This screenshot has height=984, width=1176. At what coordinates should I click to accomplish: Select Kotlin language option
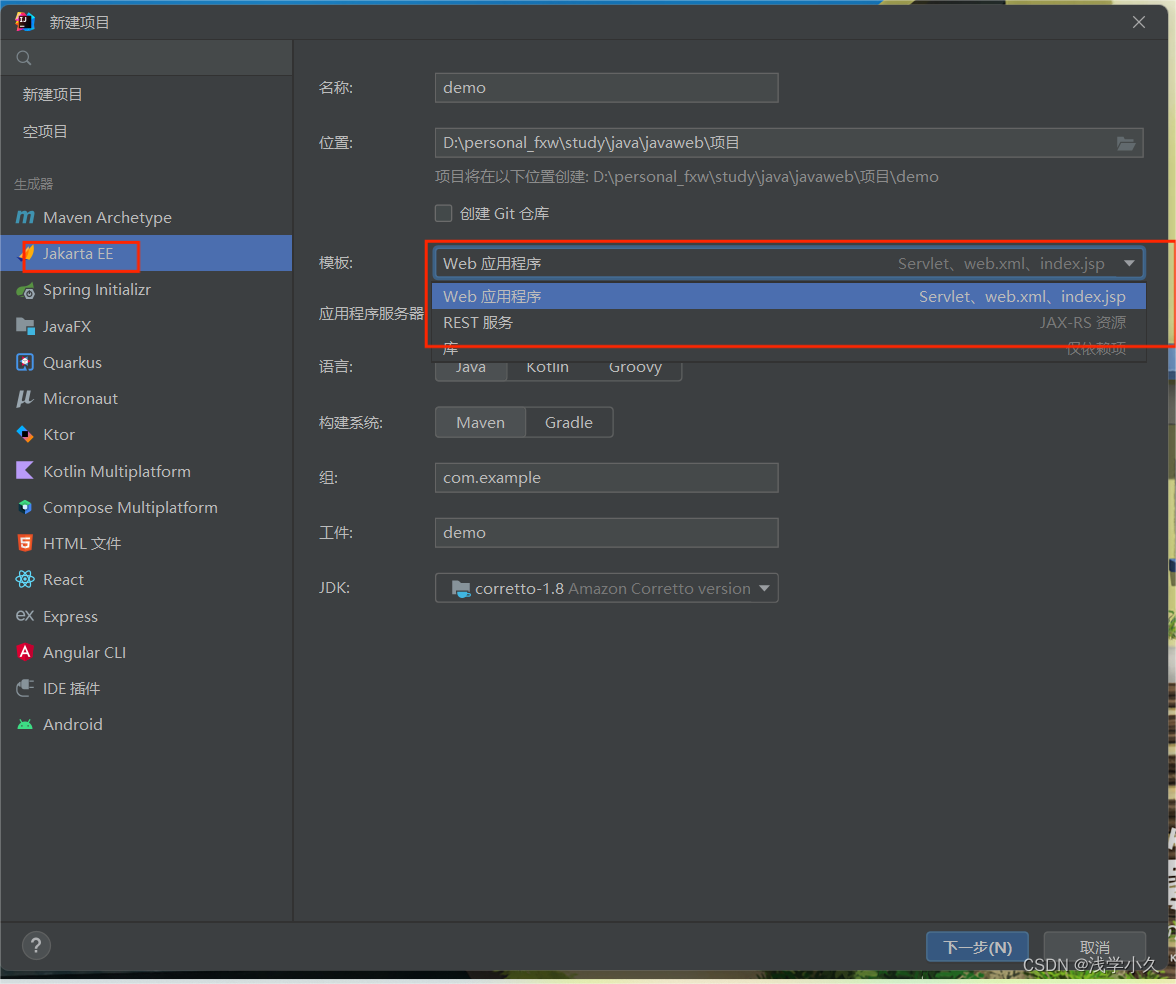point(548,368)
